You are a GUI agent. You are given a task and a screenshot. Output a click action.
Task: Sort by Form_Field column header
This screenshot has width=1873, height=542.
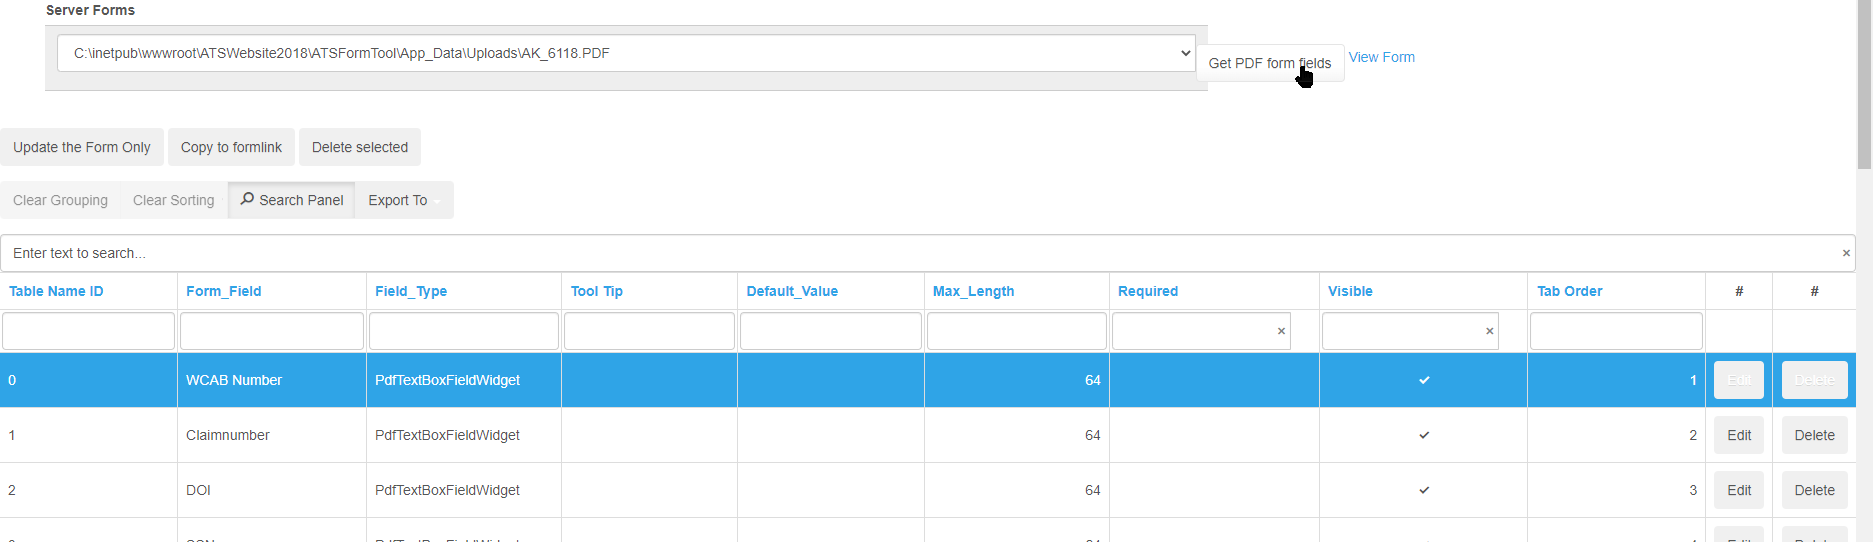[224, 291]
